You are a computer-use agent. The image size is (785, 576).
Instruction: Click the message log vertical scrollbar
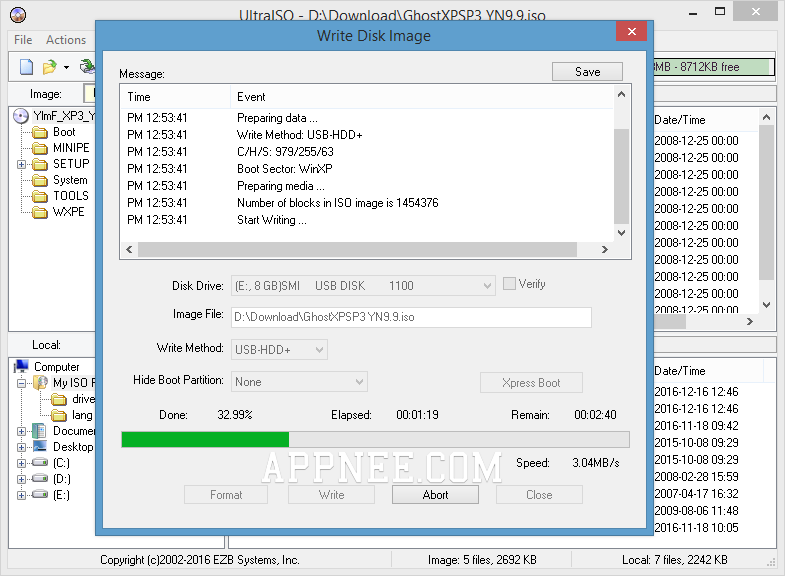tap(621, 175)
